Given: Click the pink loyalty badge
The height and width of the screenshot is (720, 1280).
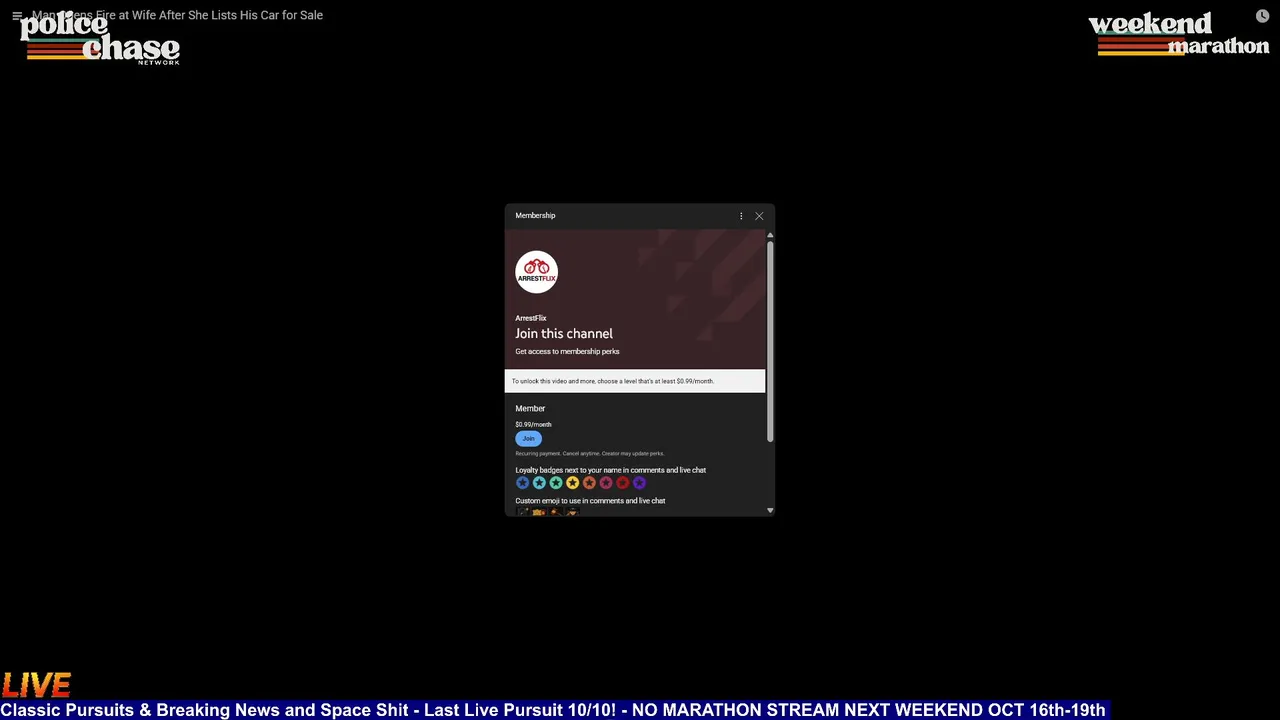Looking at the screenshot, I should [606, 483].
